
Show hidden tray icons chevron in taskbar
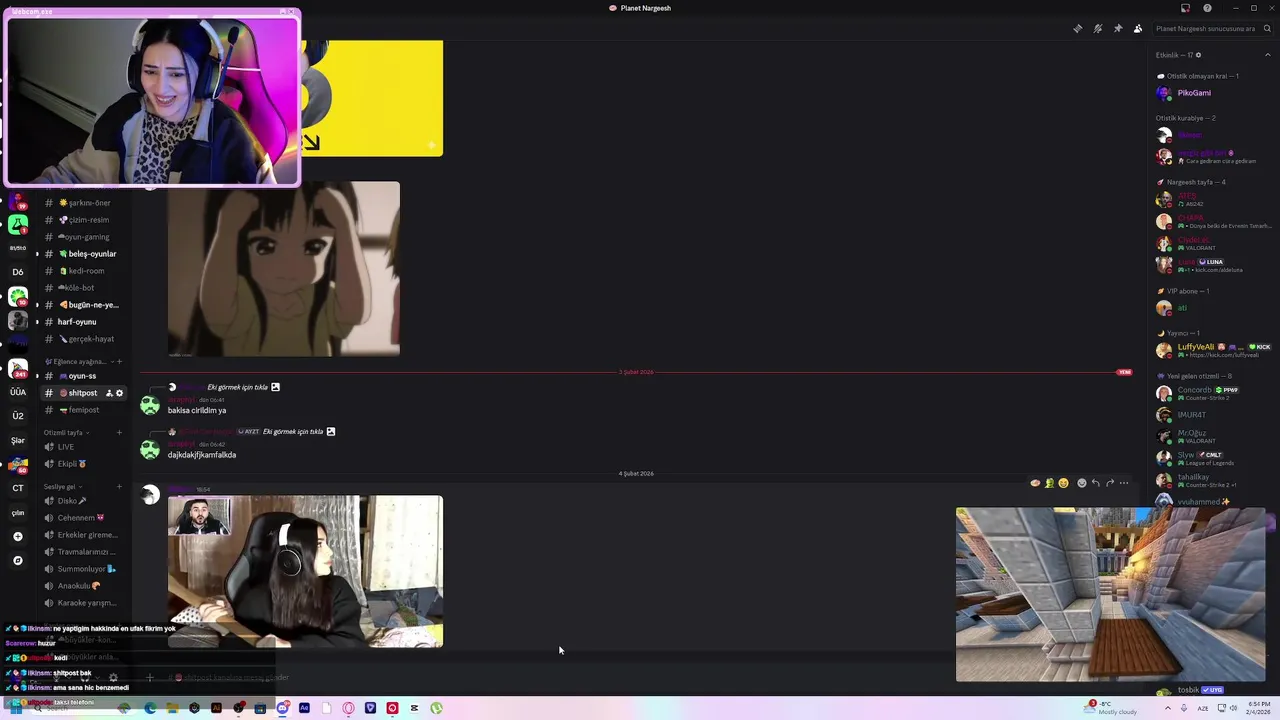pos(1168,708)
